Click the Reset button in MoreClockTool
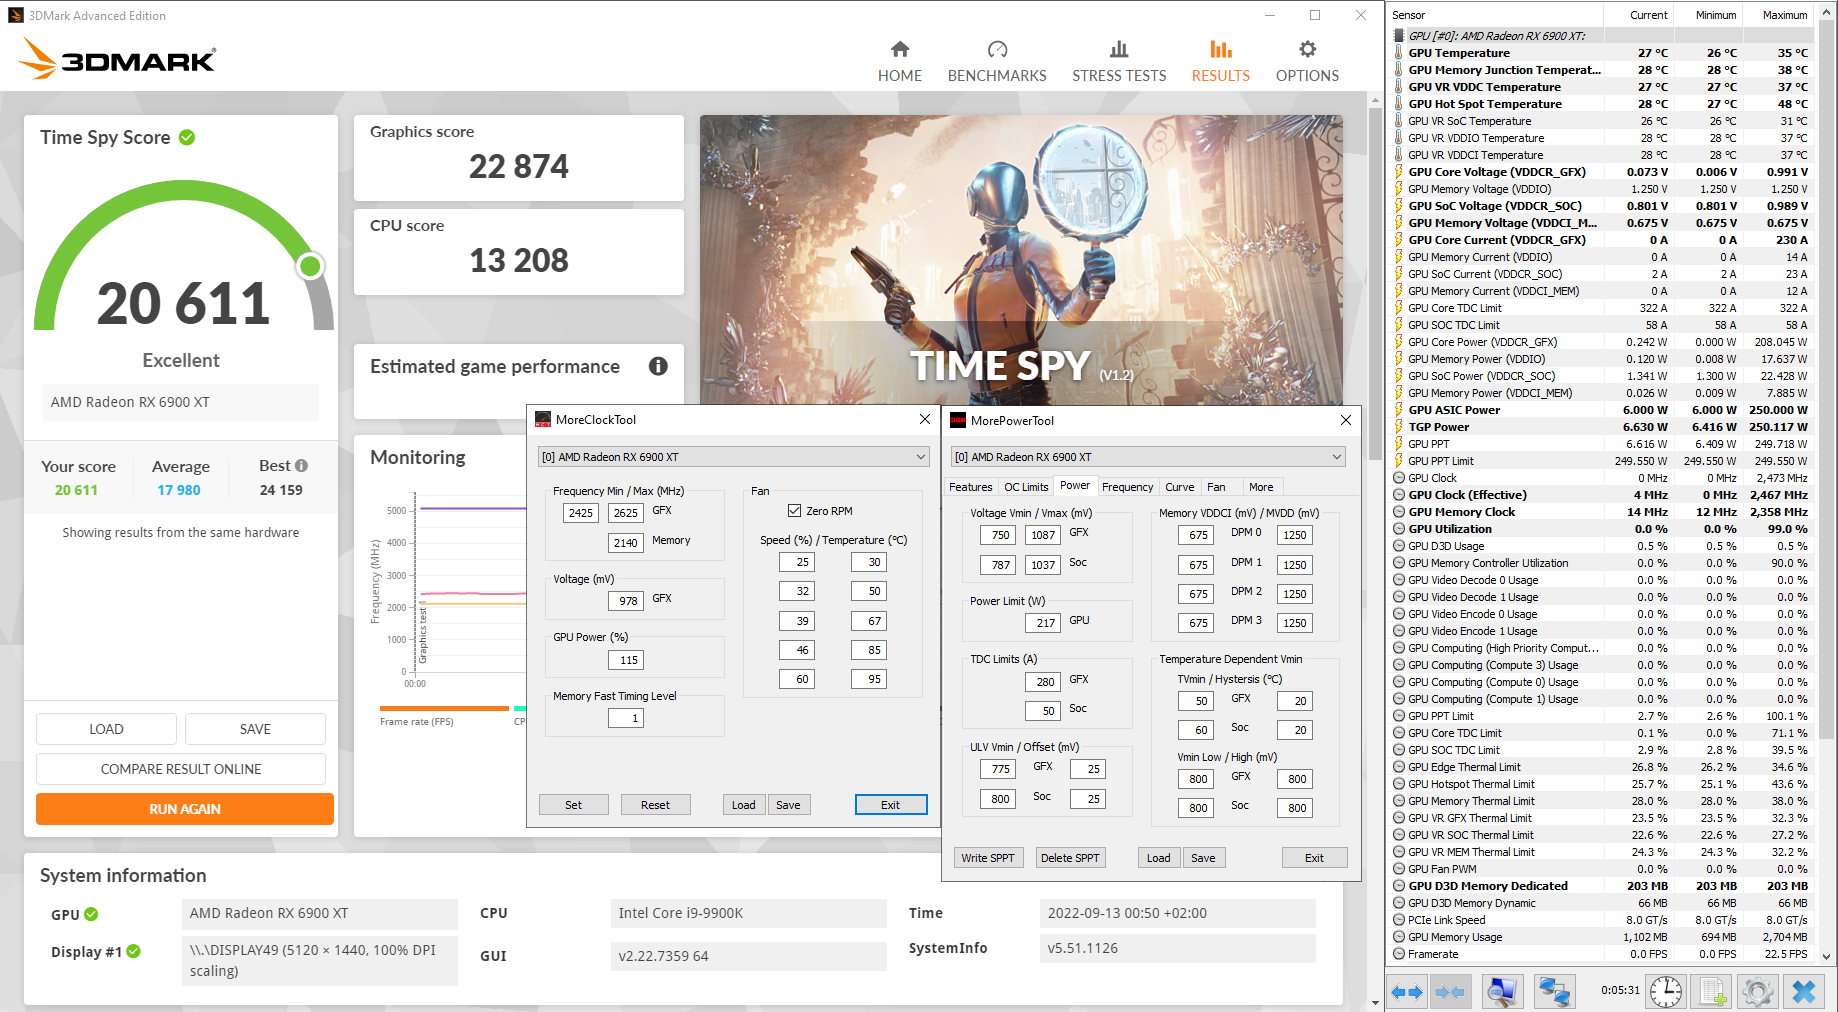The width and height of the screenshot is (1838, 1012). pos(655,805)
